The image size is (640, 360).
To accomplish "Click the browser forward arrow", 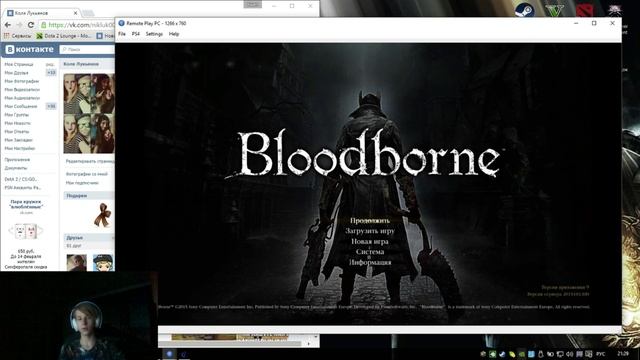I will pos(19,25).
